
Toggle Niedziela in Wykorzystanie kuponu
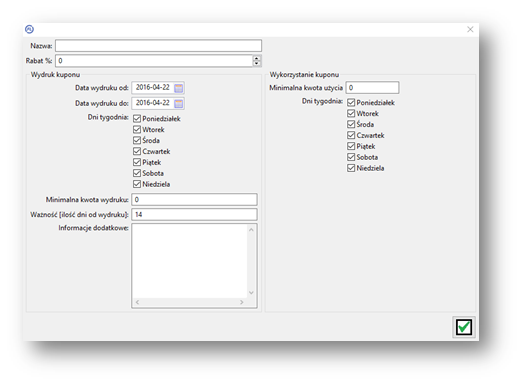(351, 168)
